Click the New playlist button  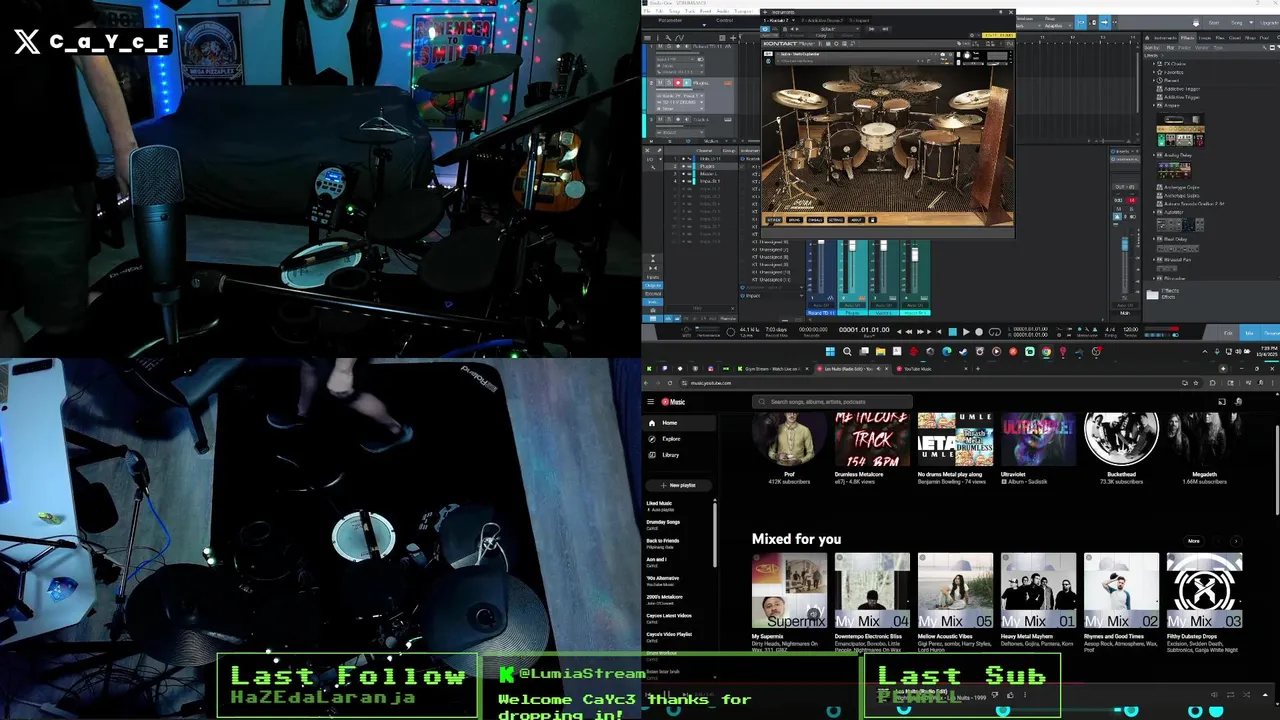678,485
